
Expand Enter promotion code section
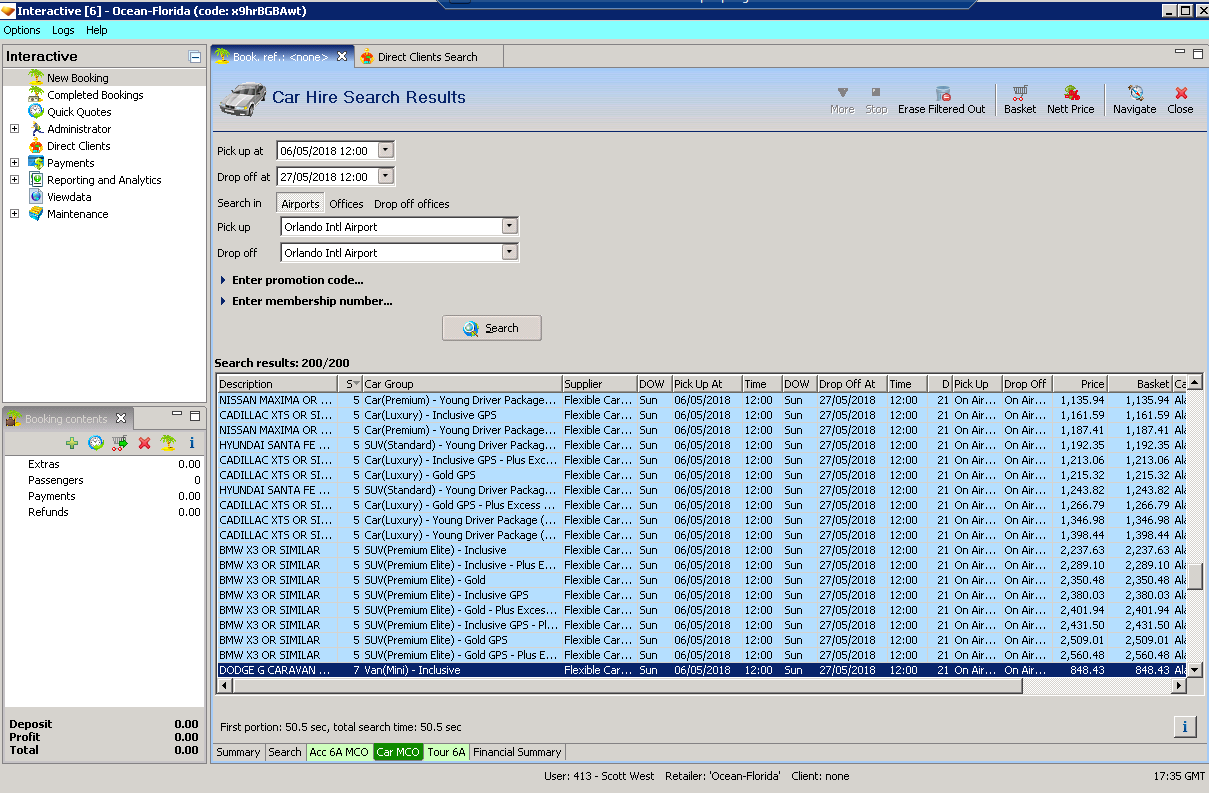click(x=297, y=280)
